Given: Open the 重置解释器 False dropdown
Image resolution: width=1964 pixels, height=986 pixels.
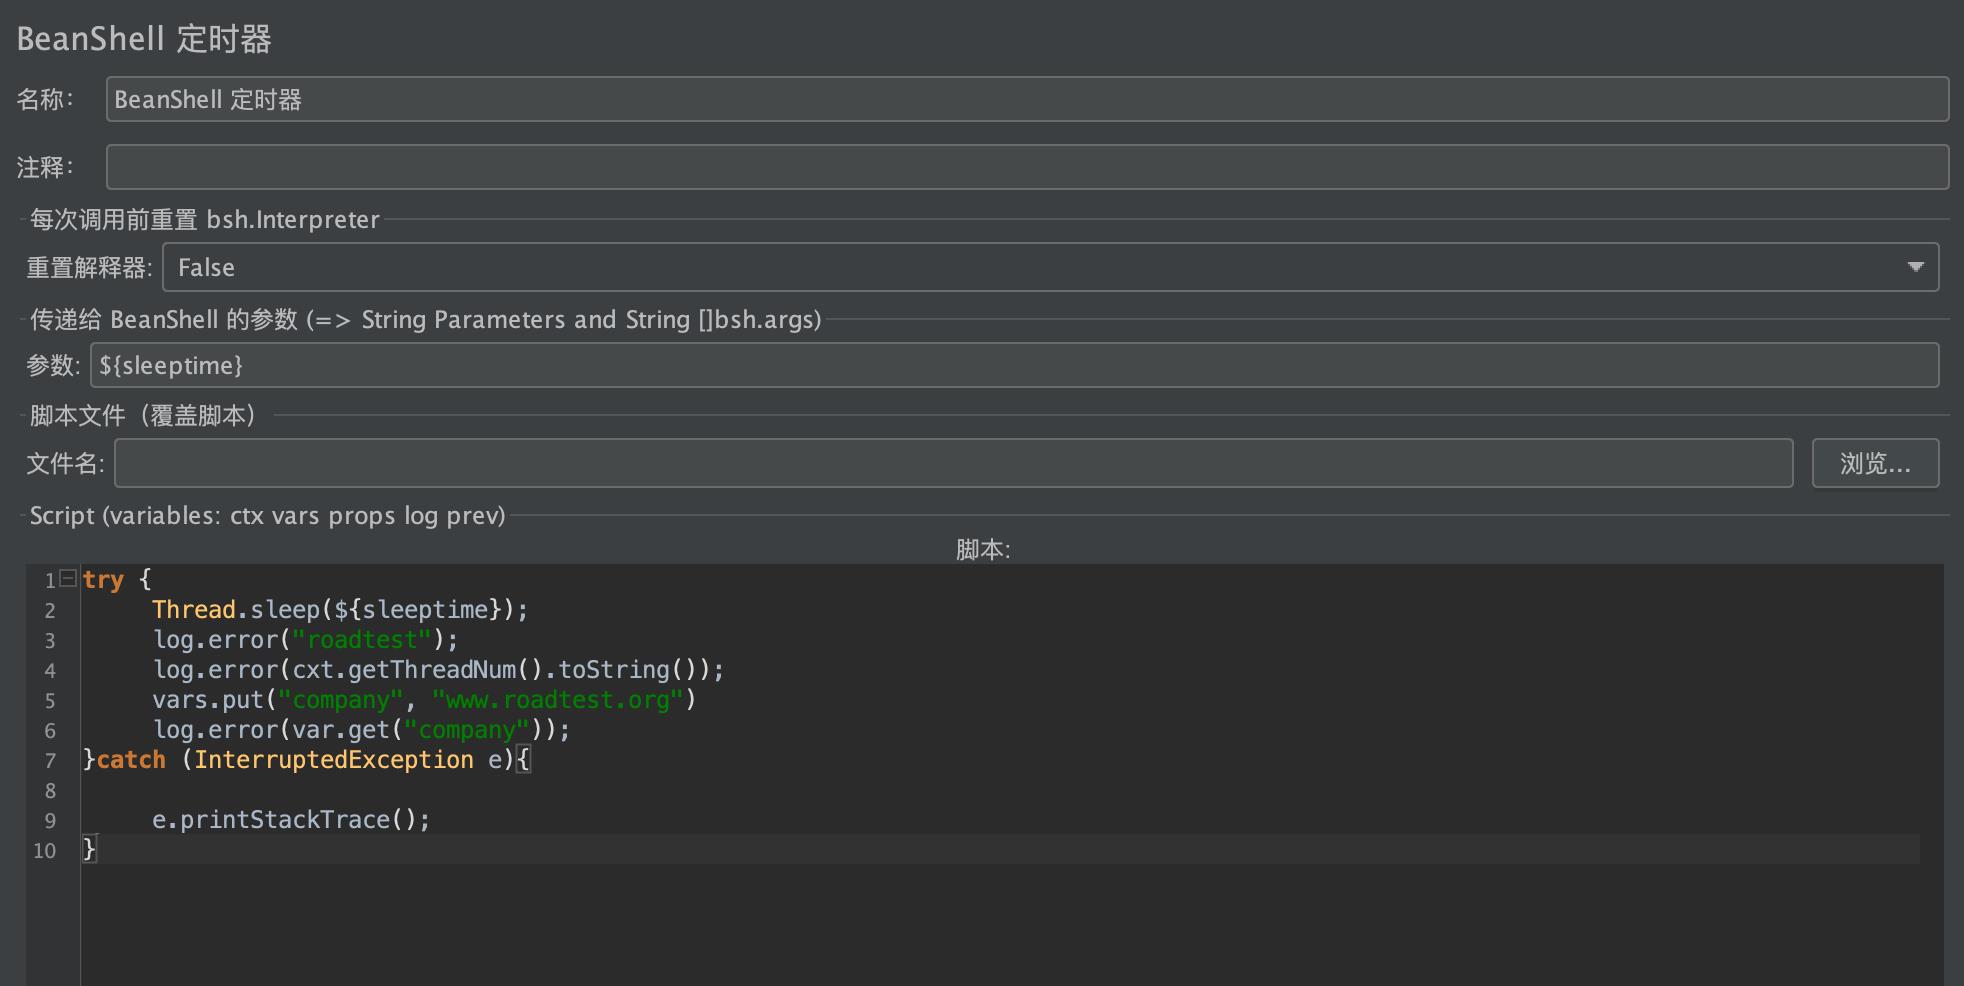Looking at the screenshot, I should point(1050,267).
